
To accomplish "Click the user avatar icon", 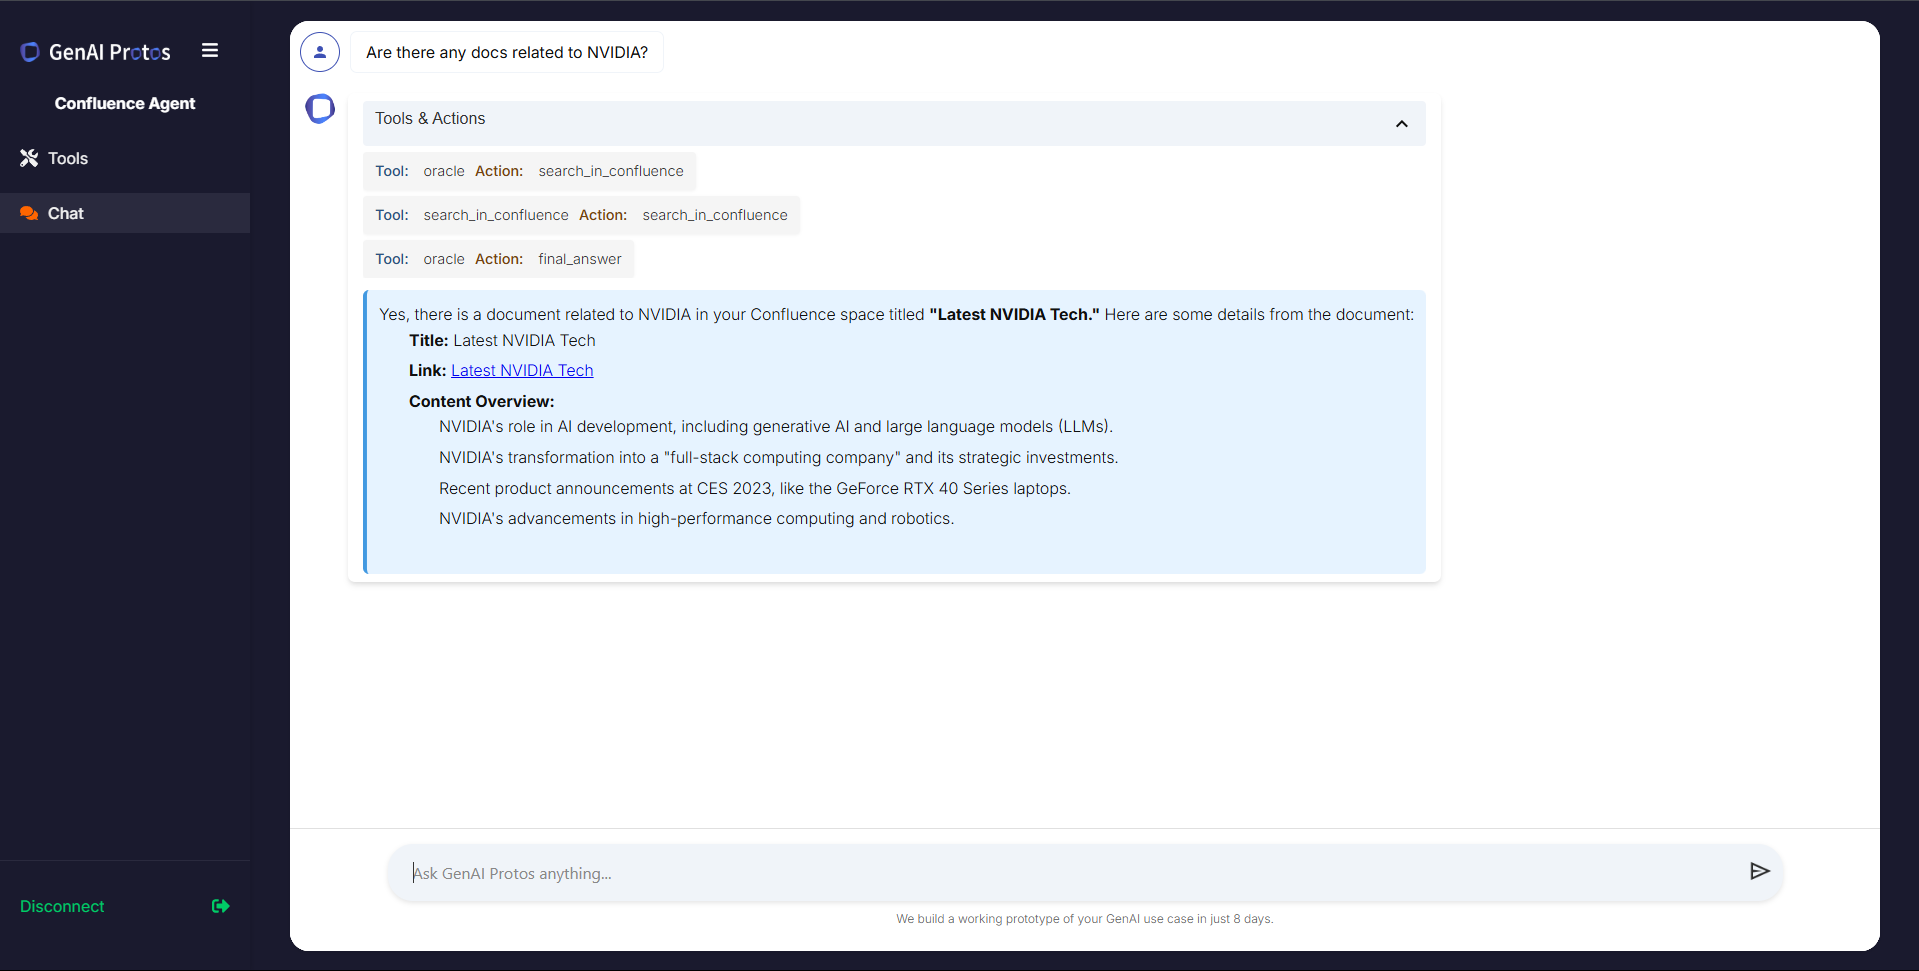I will click(320, 52).
